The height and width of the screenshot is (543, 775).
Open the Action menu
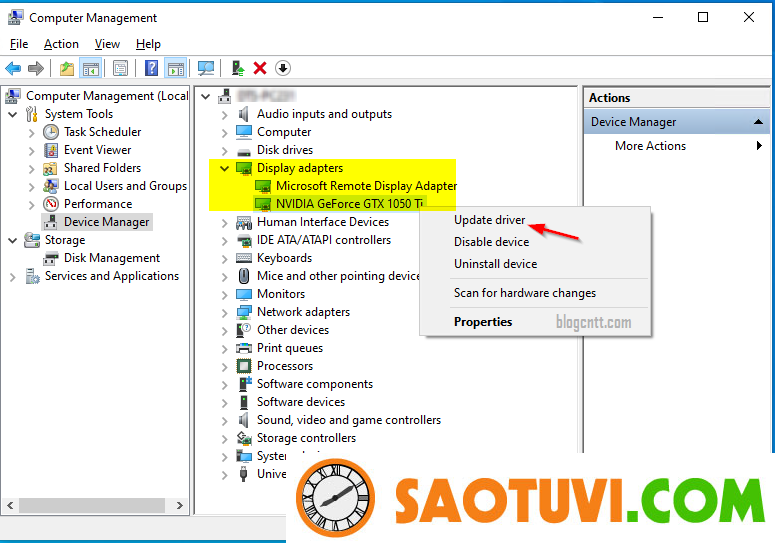click(x=61, y=44)
